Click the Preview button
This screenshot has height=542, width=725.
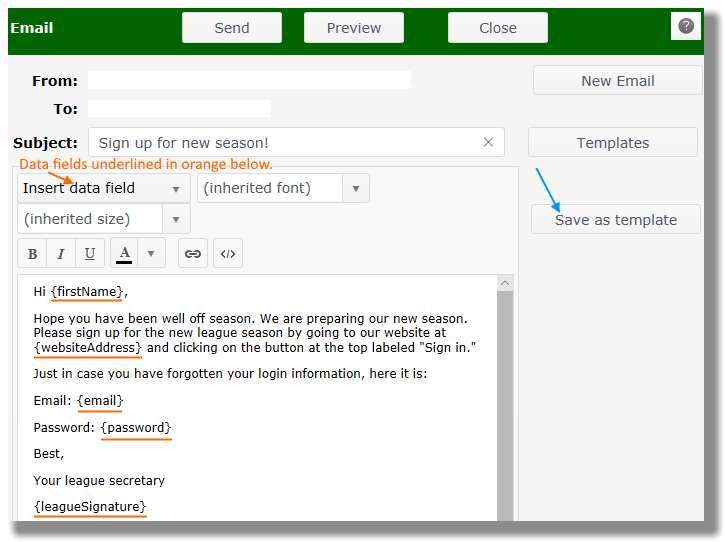[x=354, y=28]
